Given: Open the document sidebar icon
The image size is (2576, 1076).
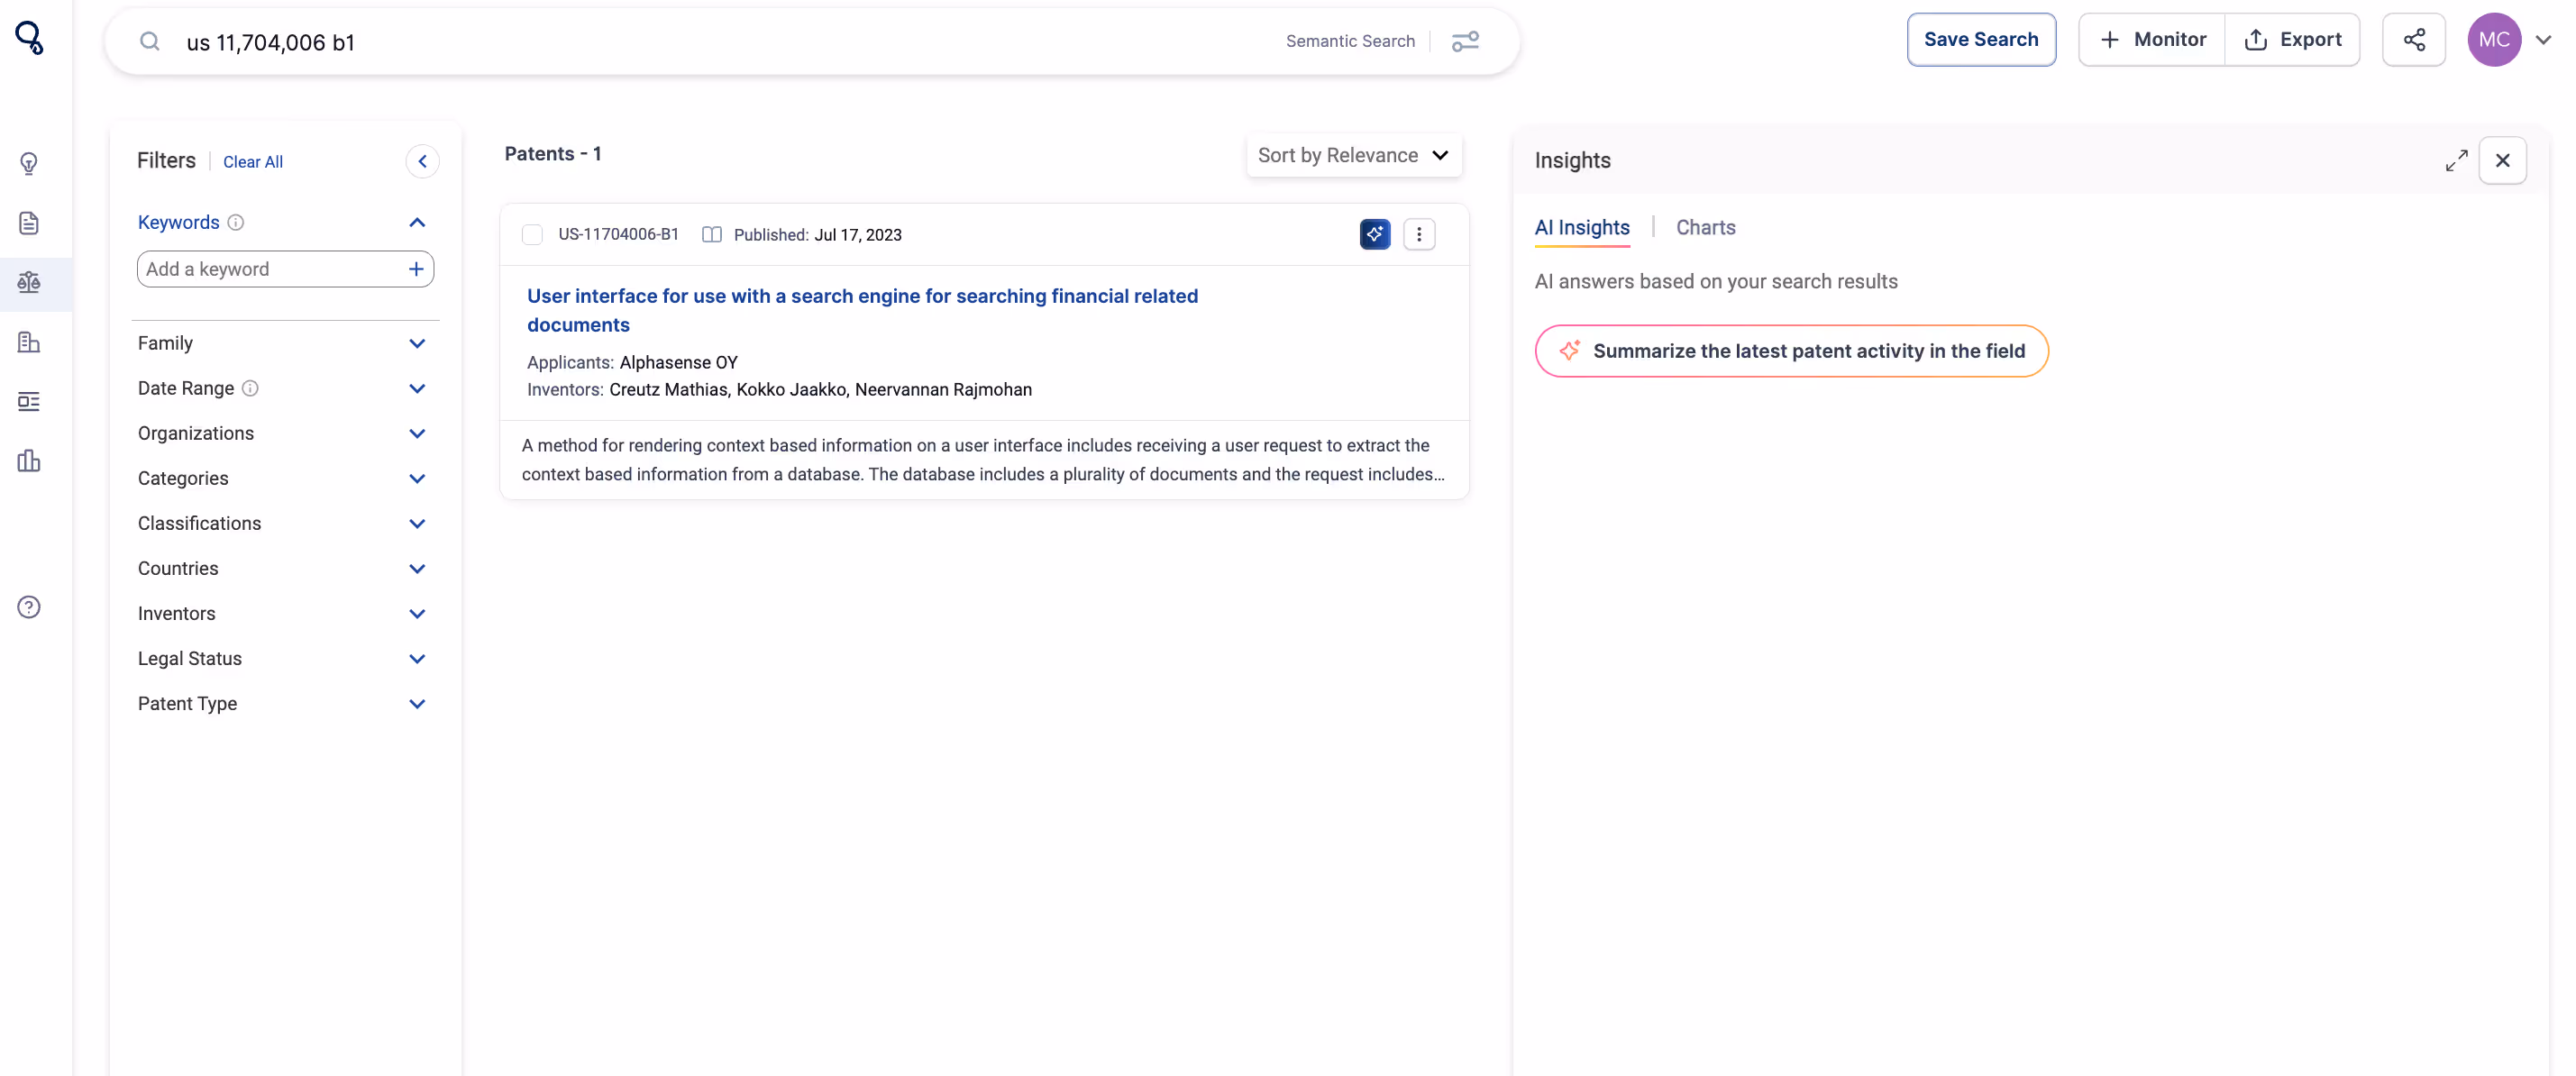Looking at the screenshot, I should [x=29, y=223].
